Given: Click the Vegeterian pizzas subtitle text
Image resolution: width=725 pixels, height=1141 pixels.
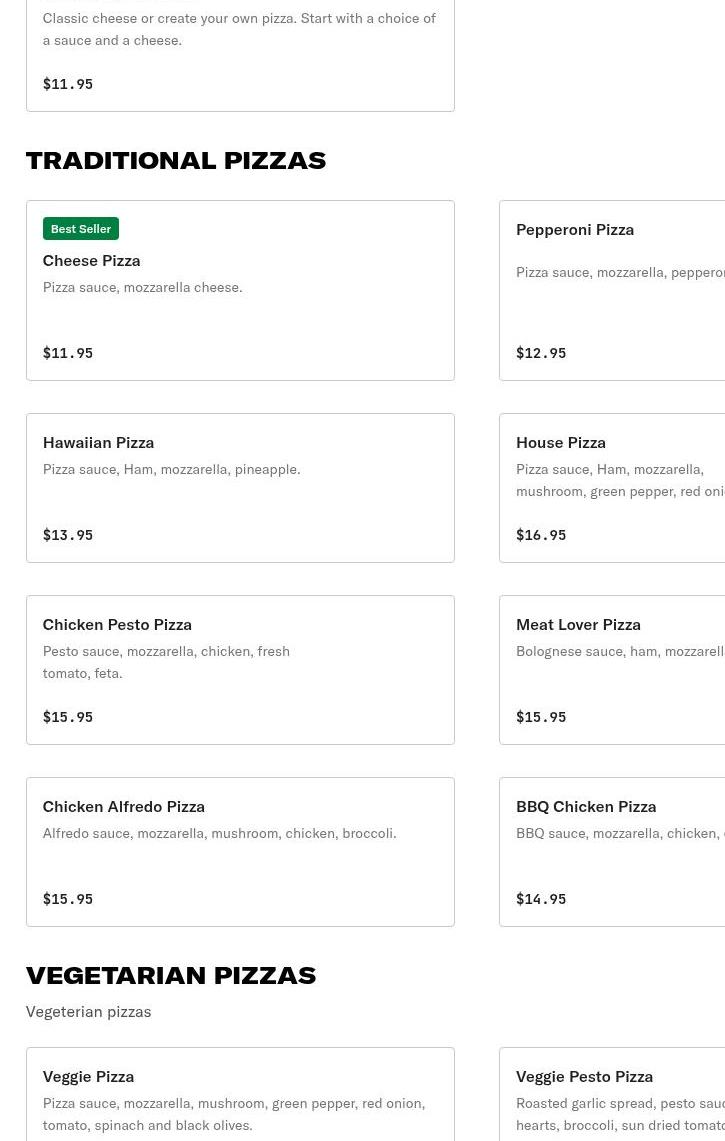Looking at the screenshot, I should 88,1011.
